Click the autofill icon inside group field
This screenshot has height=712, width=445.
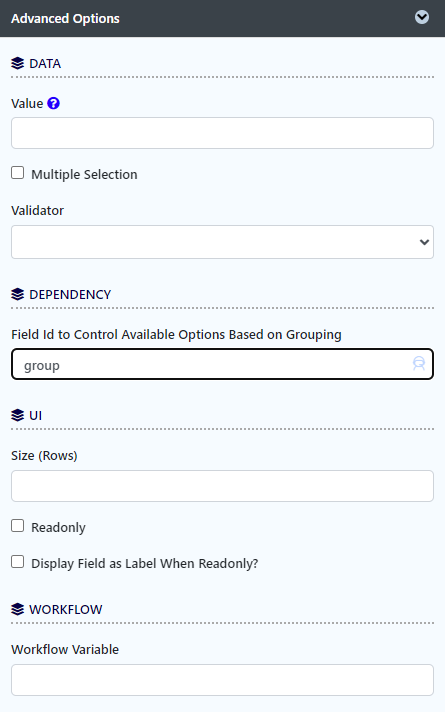pyautogui.click(x=419, y=363)
